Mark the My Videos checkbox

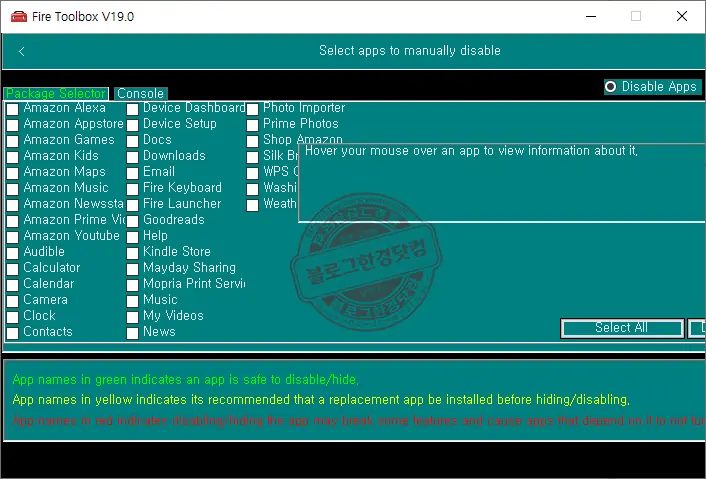tap(132, 316)
